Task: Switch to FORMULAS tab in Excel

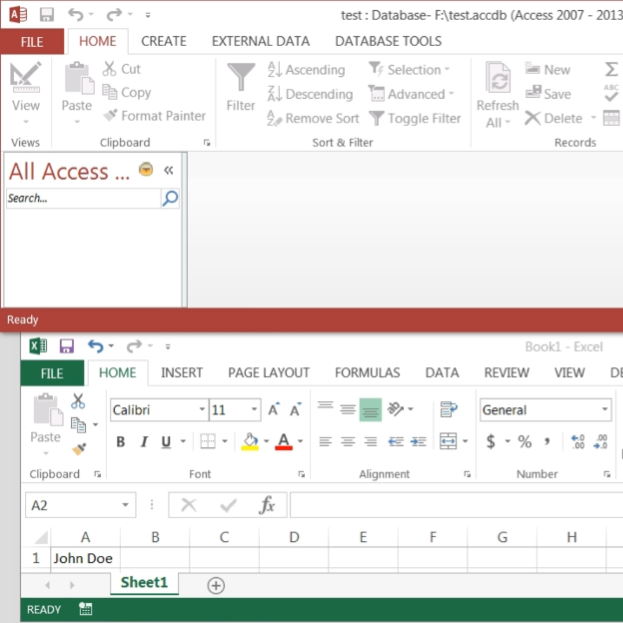Action: (367, 373)
